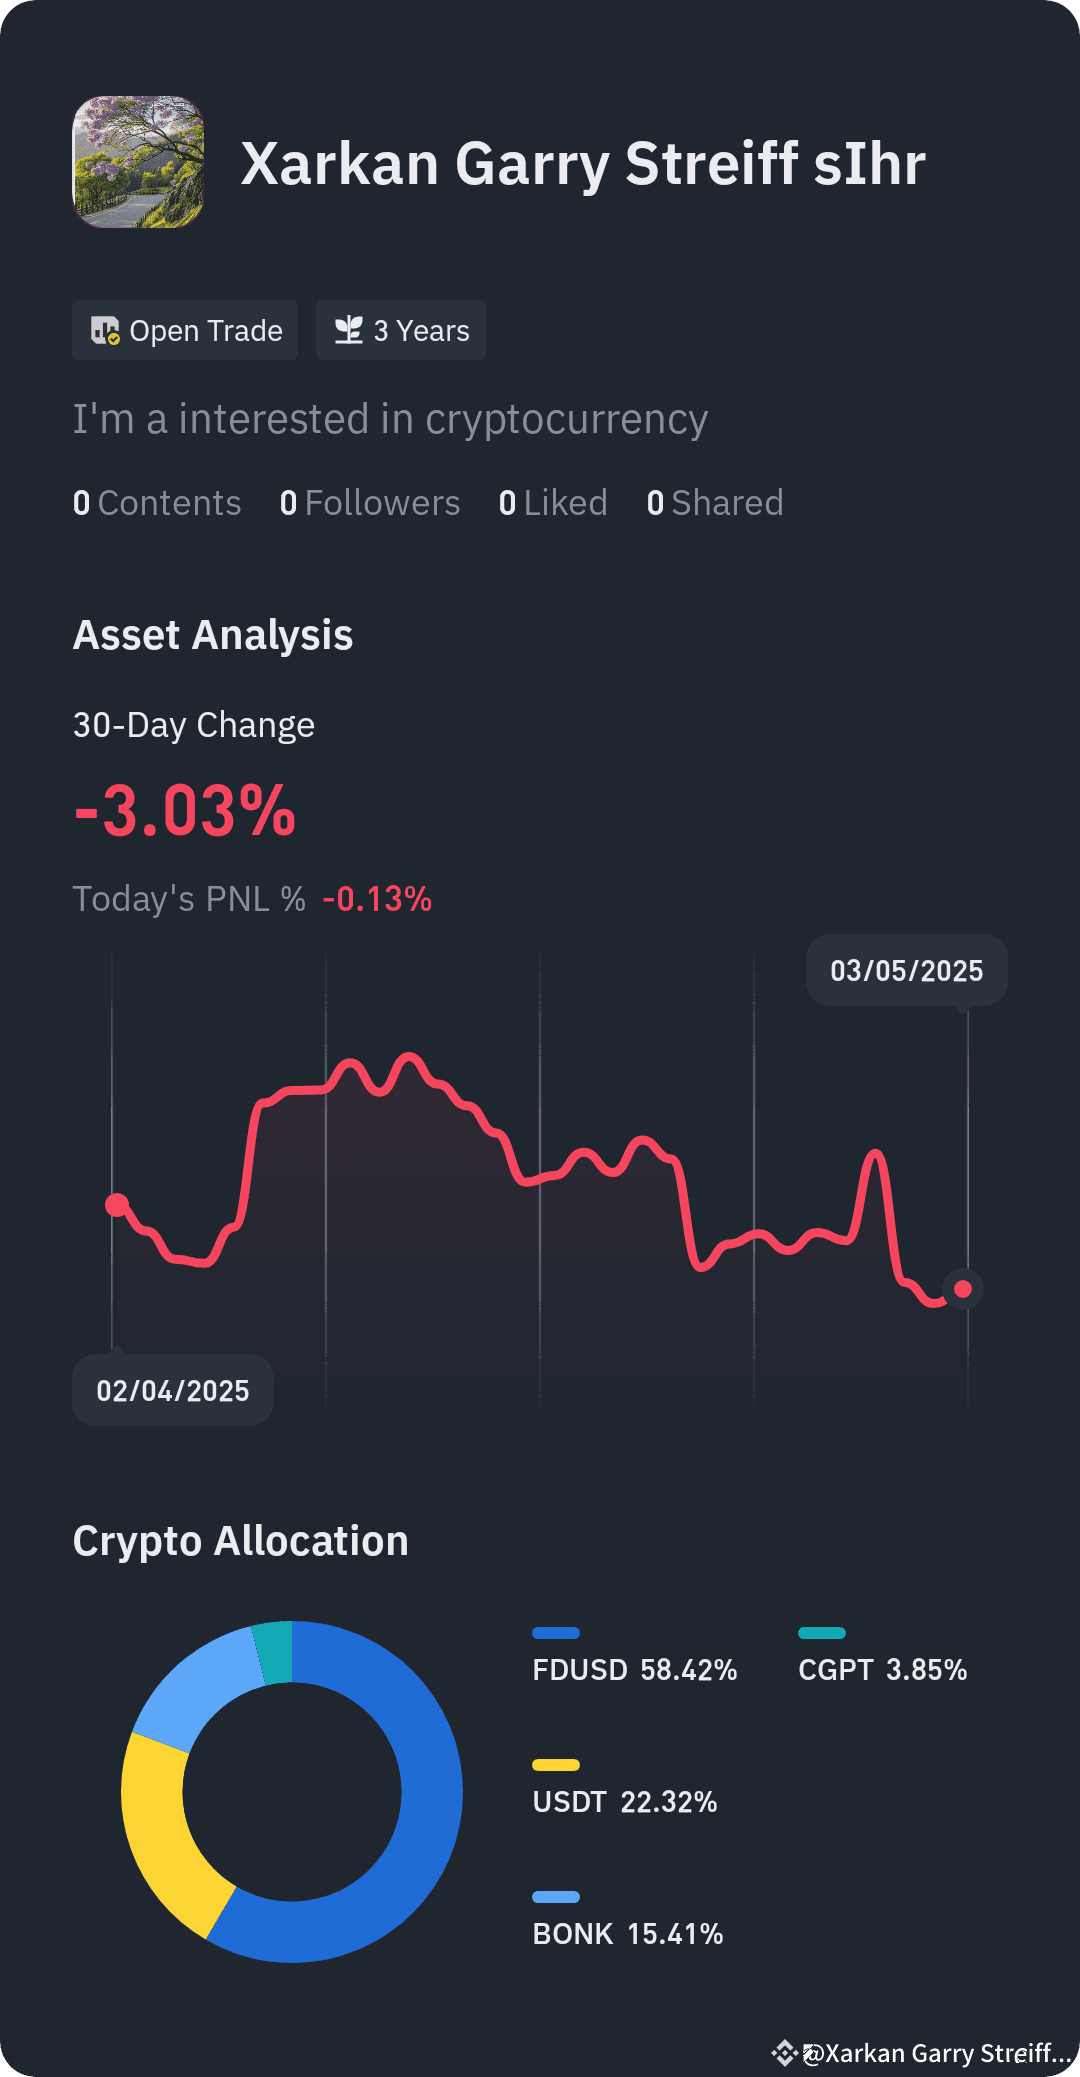Click the 02/04/2025 date marker
Image resolution: width=1080 pixels, height=2077 pixels.
point(173,1390)
